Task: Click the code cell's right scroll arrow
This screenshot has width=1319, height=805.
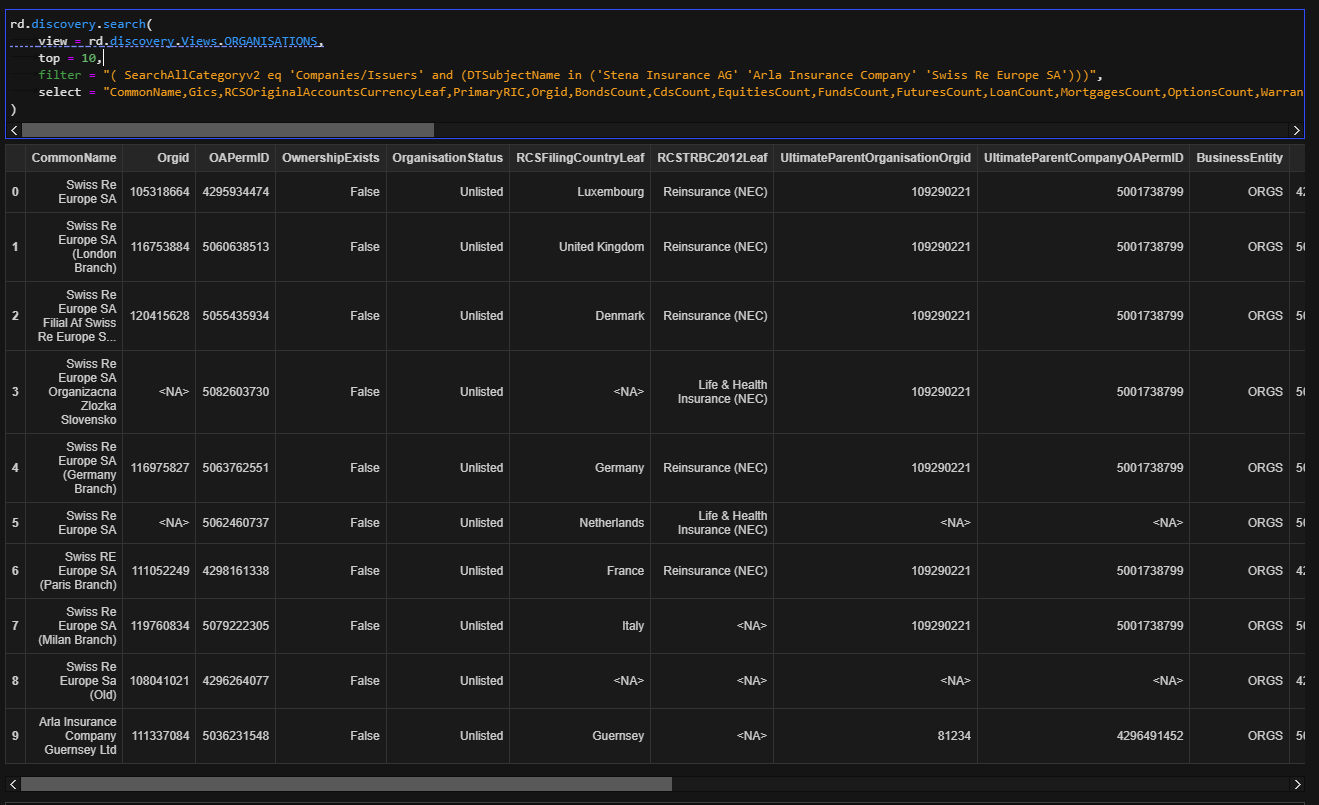Action: [1298, 130]
